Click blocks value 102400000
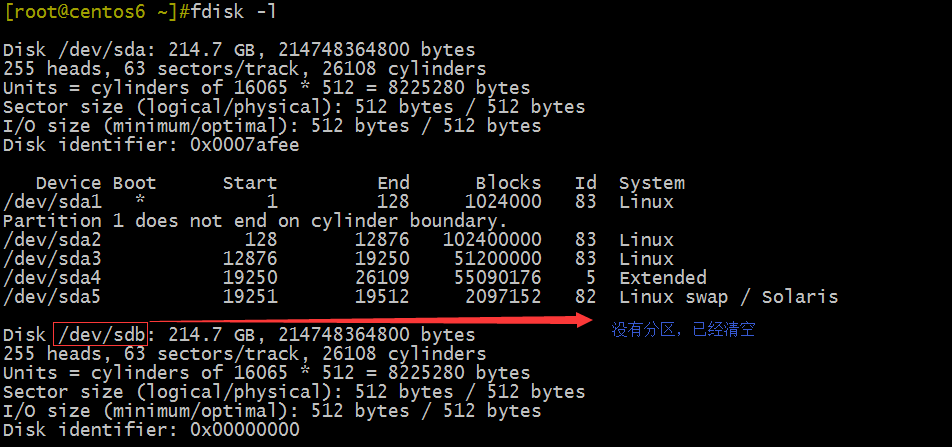Viewport: 952px width, 447px height. 492,240
